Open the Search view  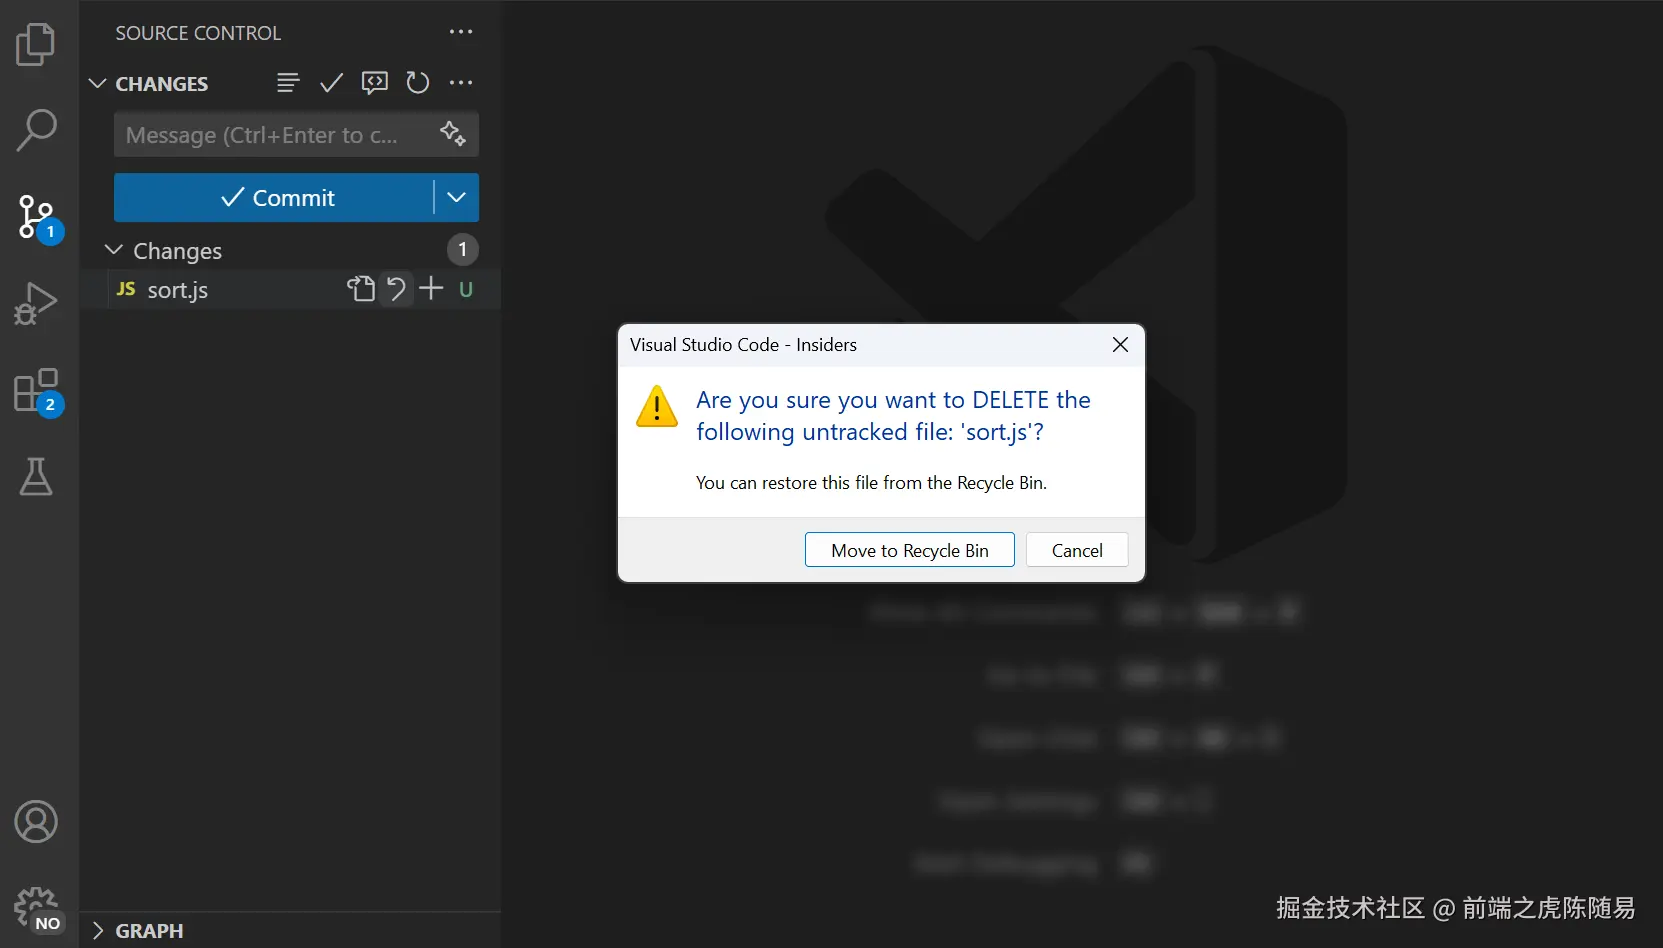coord(36,130)
